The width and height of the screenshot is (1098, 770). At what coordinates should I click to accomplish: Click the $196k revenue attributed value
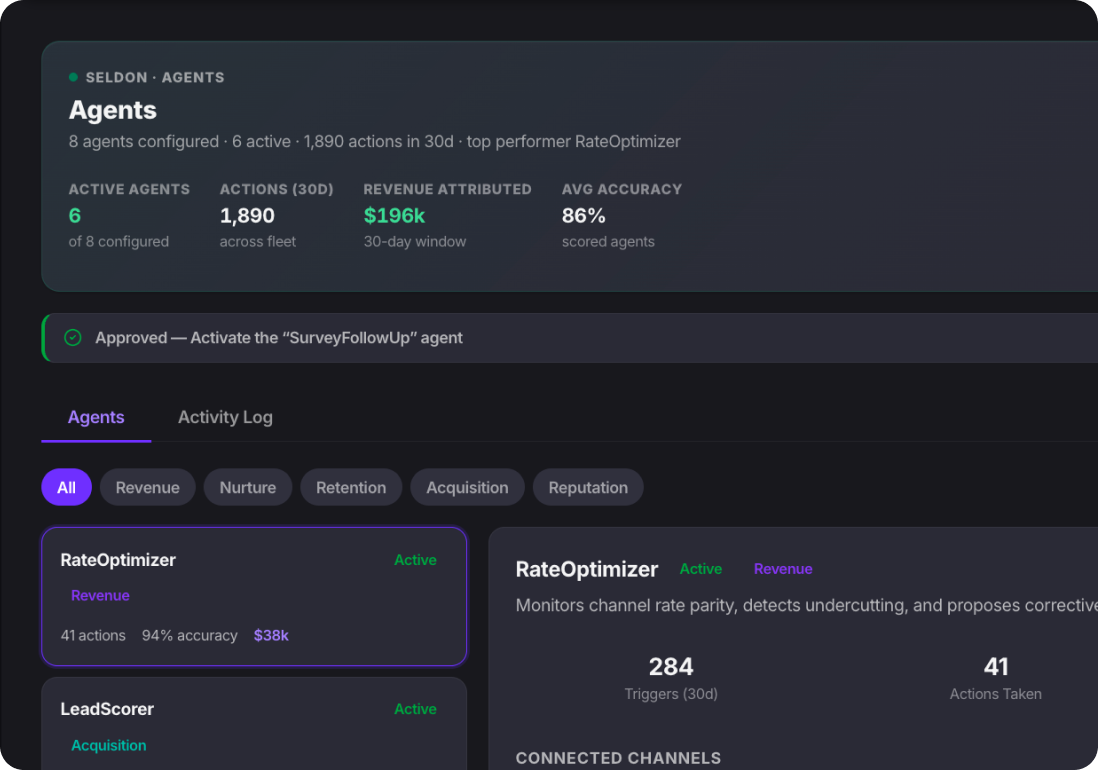(x=394, y=216)
